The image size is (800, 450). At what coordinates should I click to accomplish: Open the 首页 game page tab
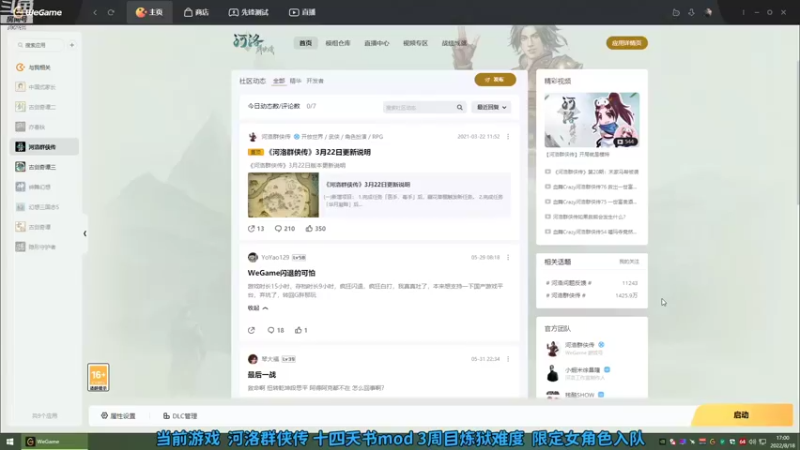[x=305, y=43]
